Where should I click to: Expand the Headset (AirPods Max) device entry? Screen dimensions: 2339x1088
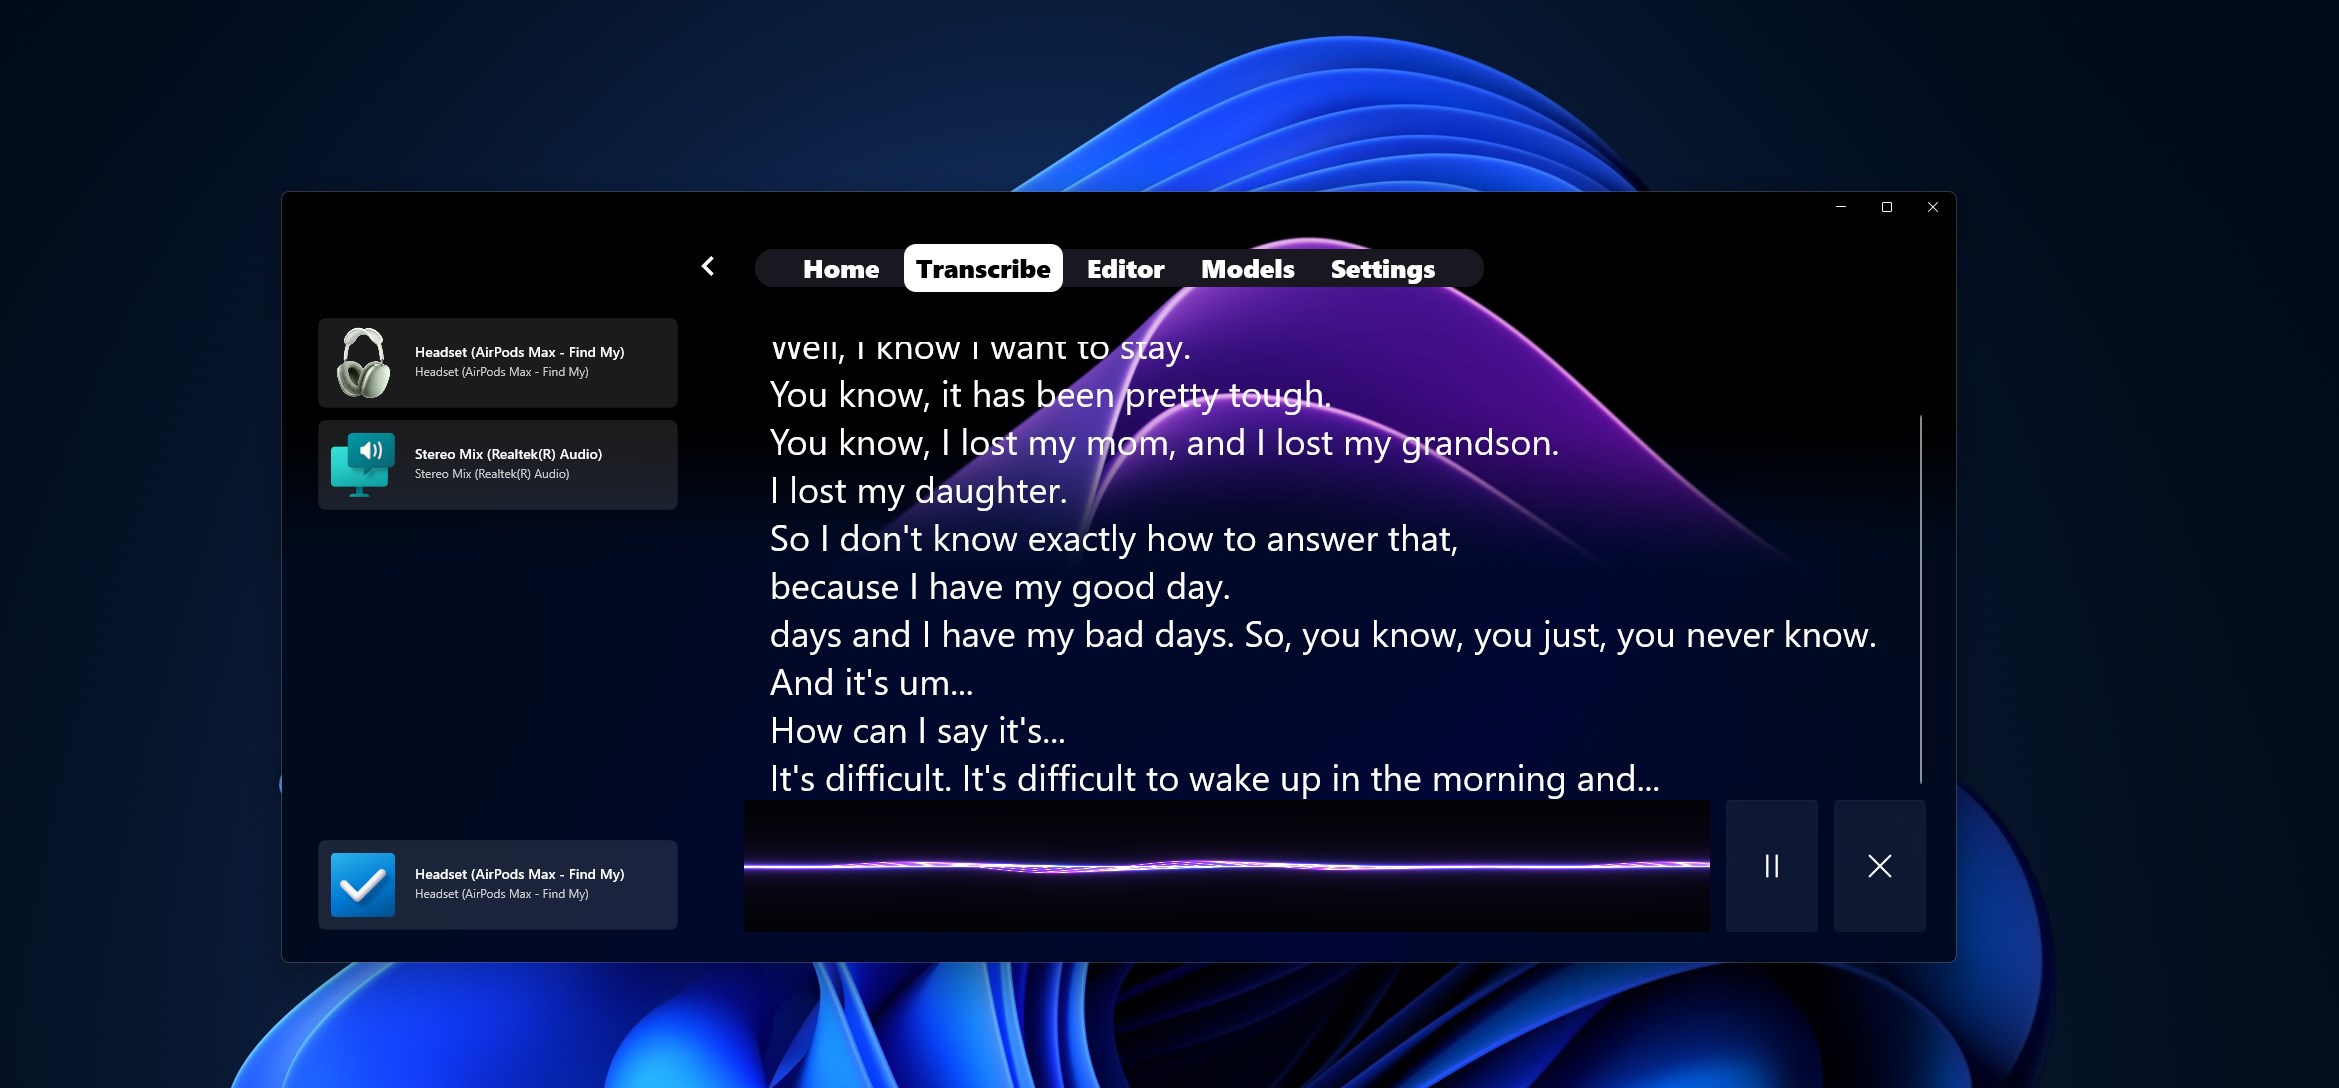point(497,362)
